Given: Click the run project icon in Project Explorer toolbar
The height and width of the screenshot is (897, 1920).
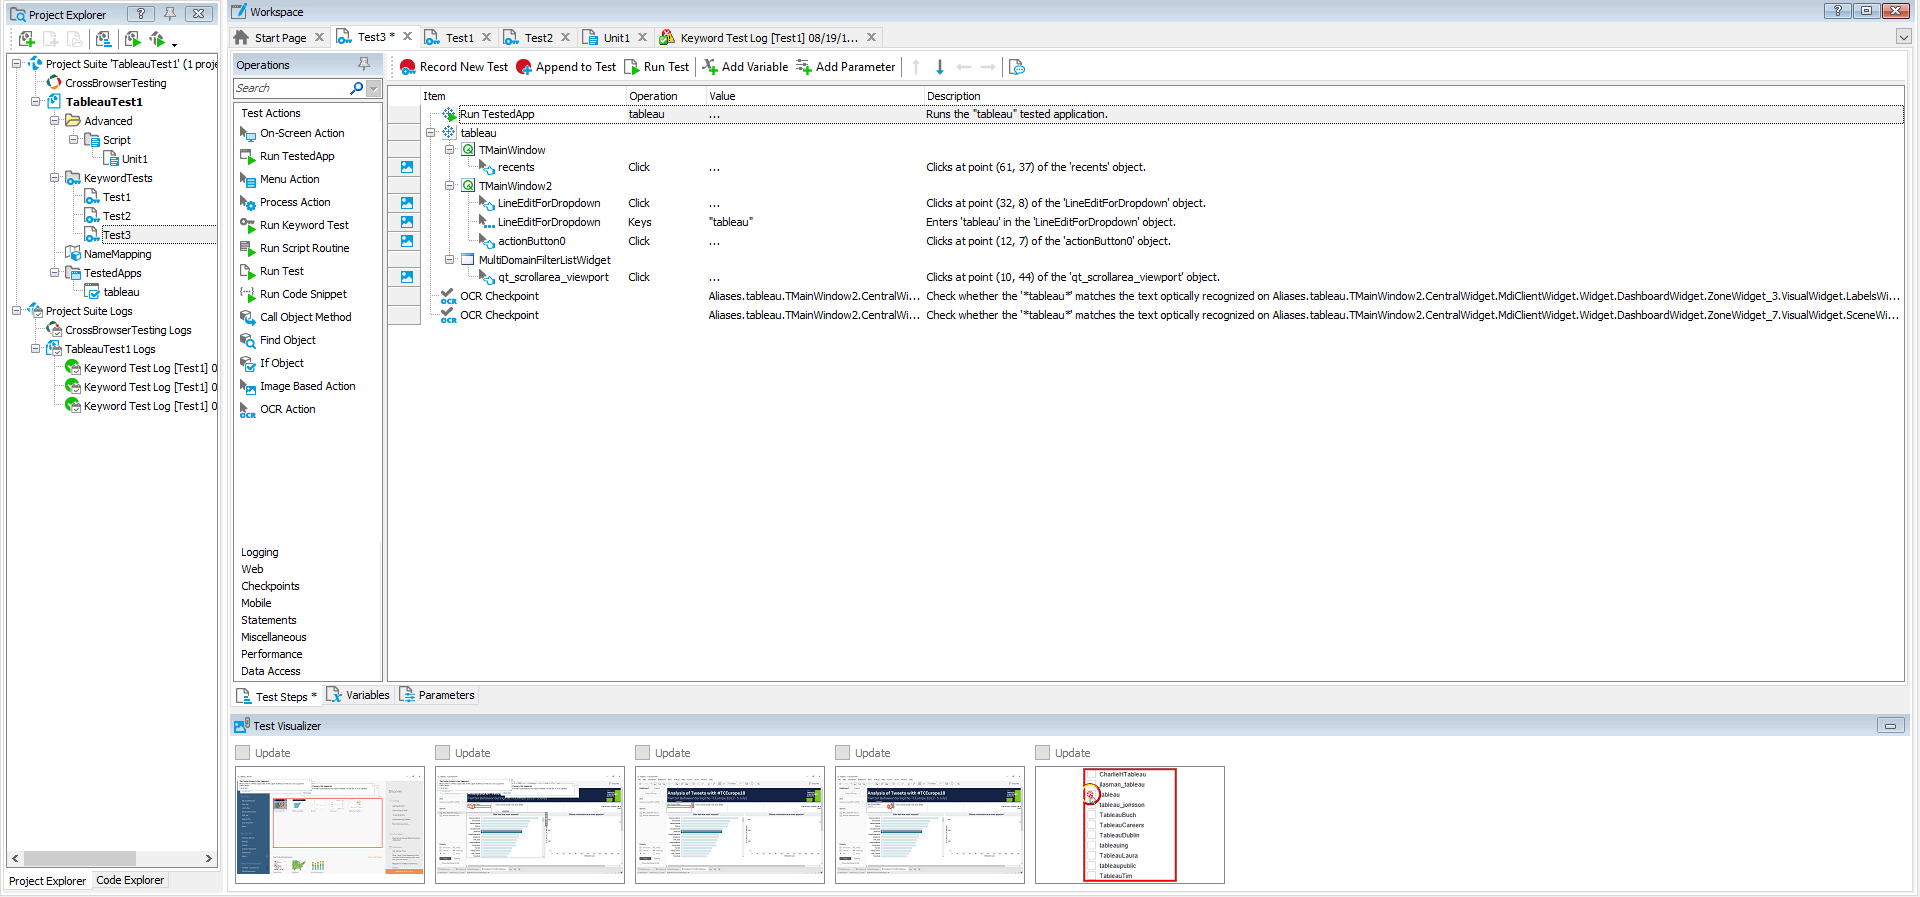Looking at the screenshot, I should [x=132, y=39].
